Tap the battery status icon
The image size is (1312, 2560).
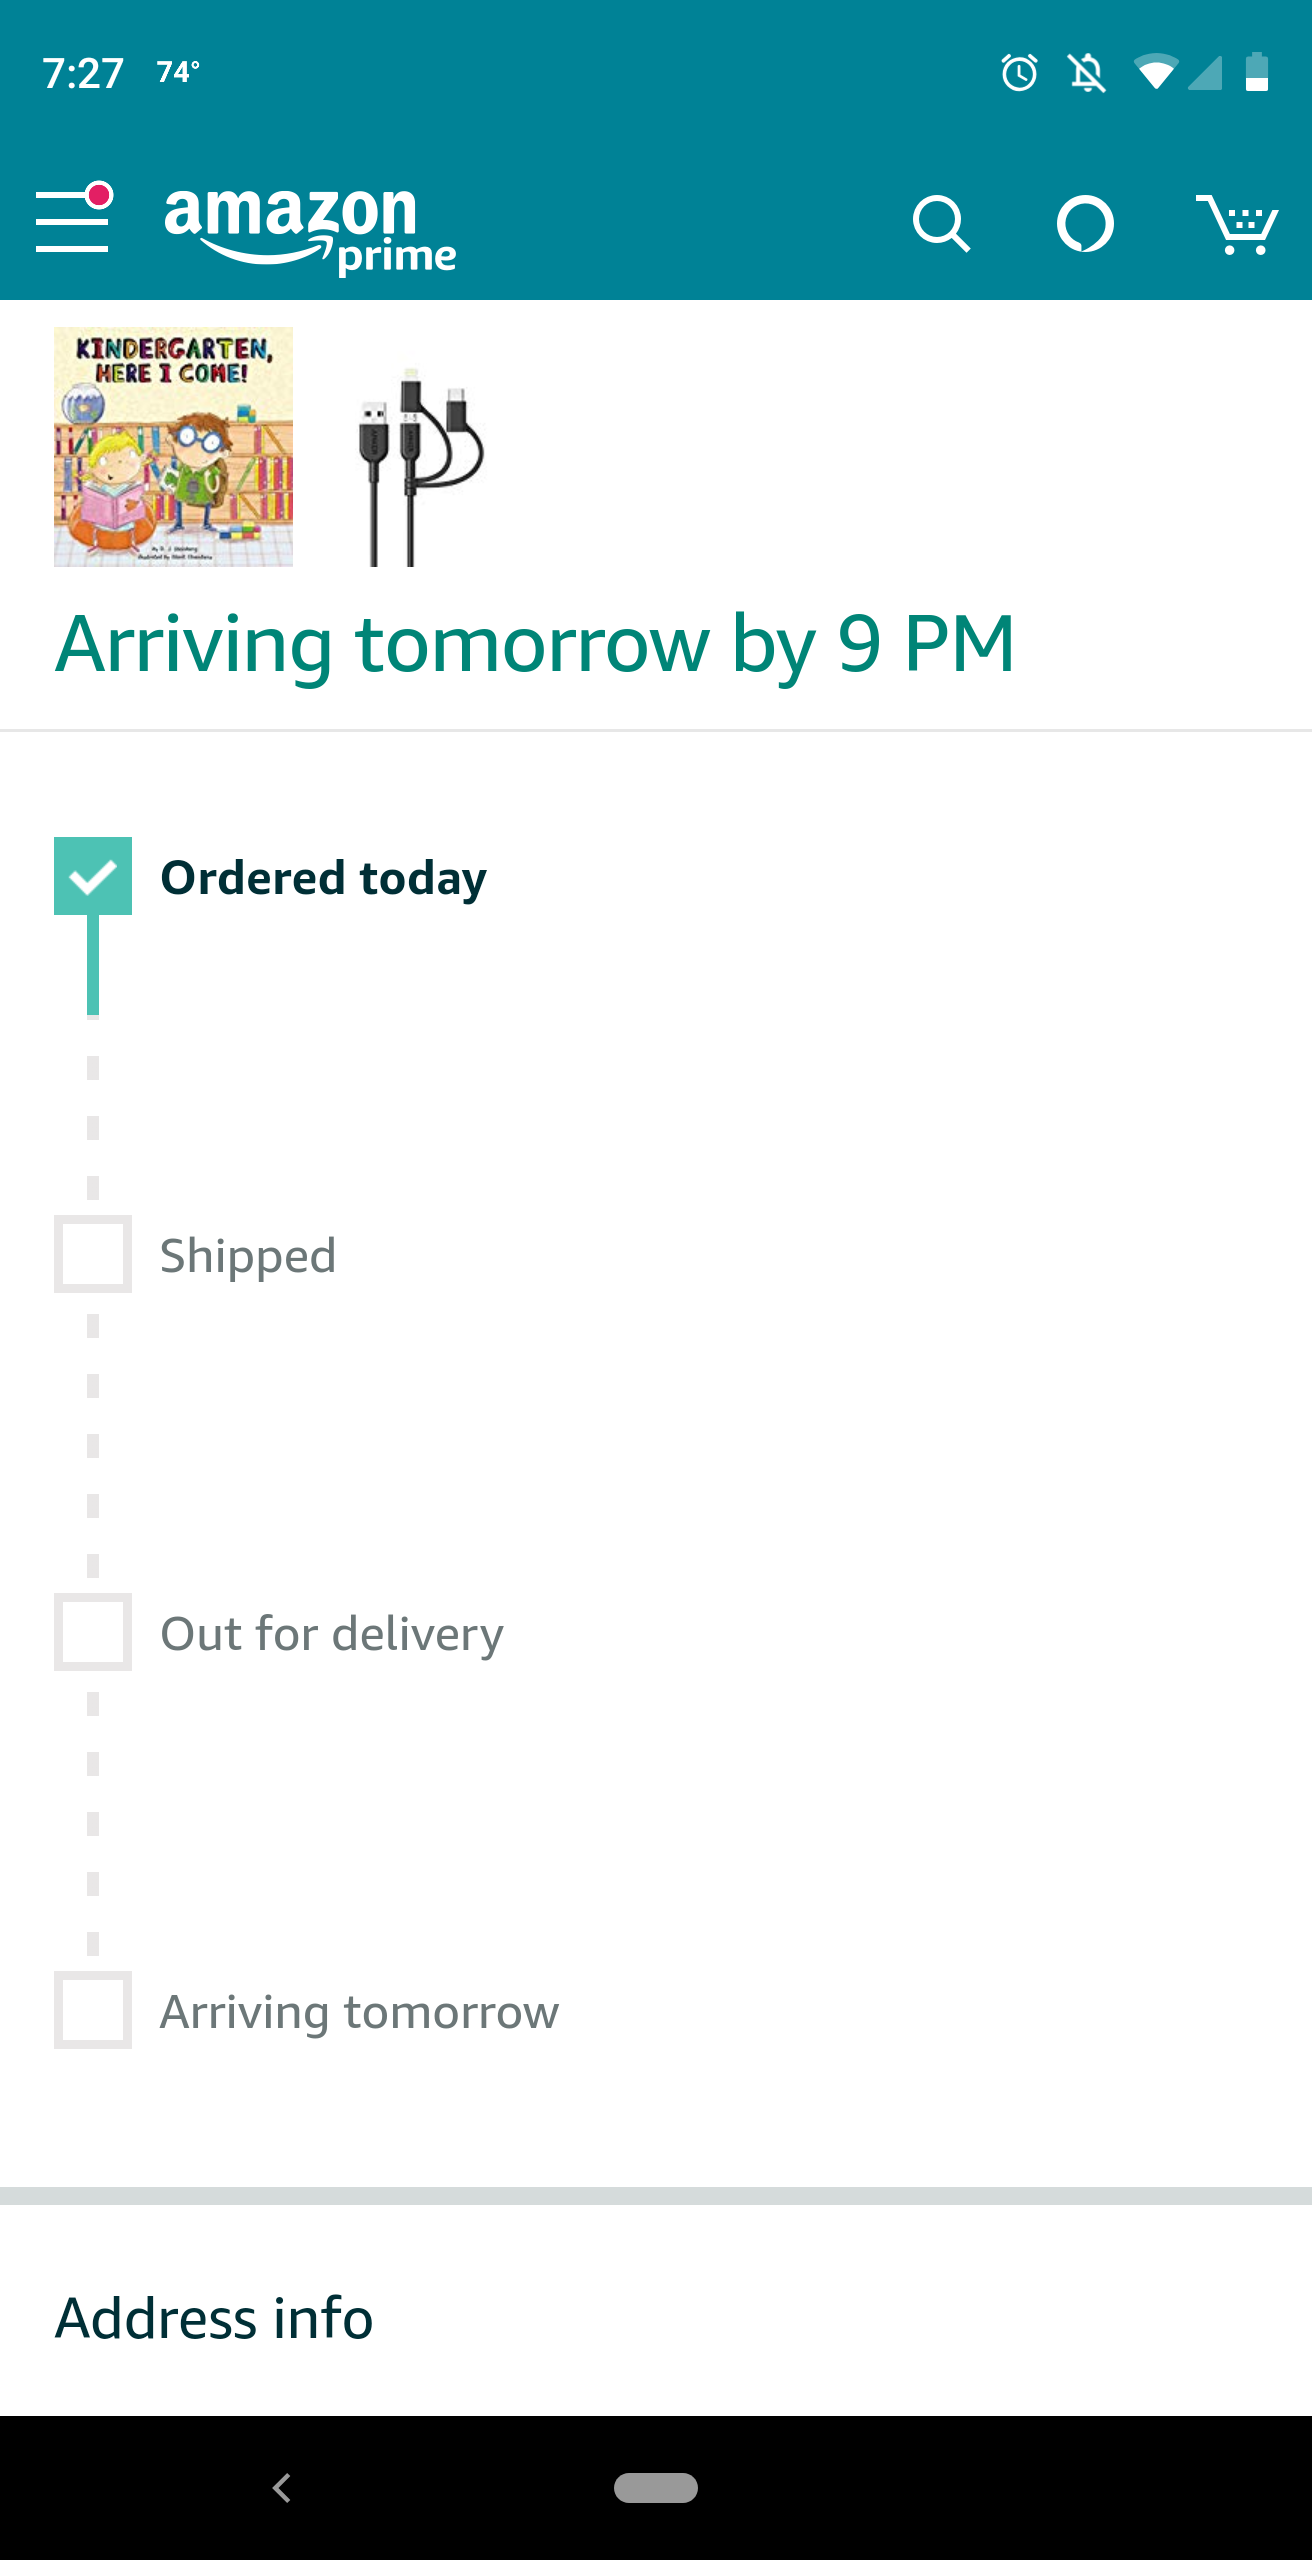1257,72
